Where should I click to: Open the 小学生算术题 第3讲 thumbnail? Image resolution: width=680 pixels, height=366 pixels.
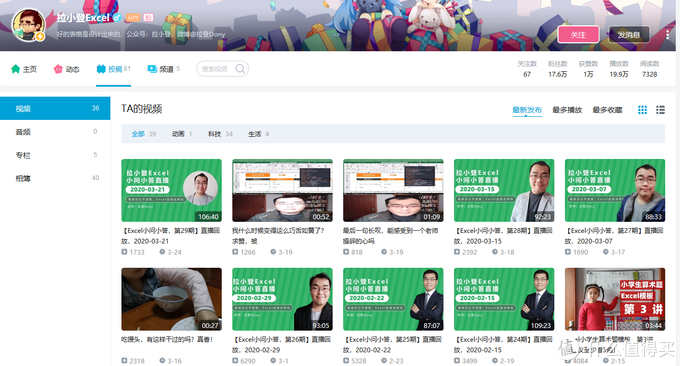click(x=615, y=299)
